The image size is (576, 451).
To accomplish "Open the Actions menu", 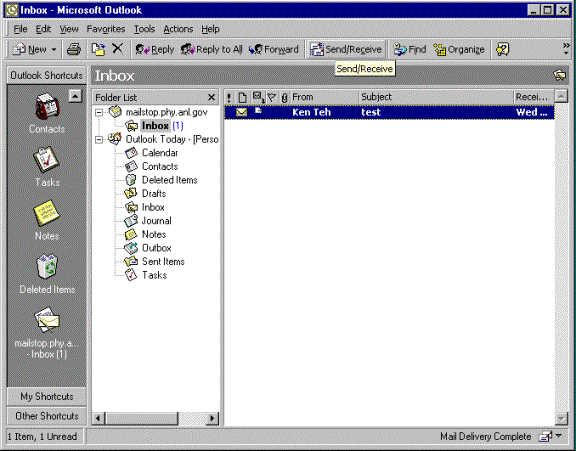I will (x=178, y=29).
